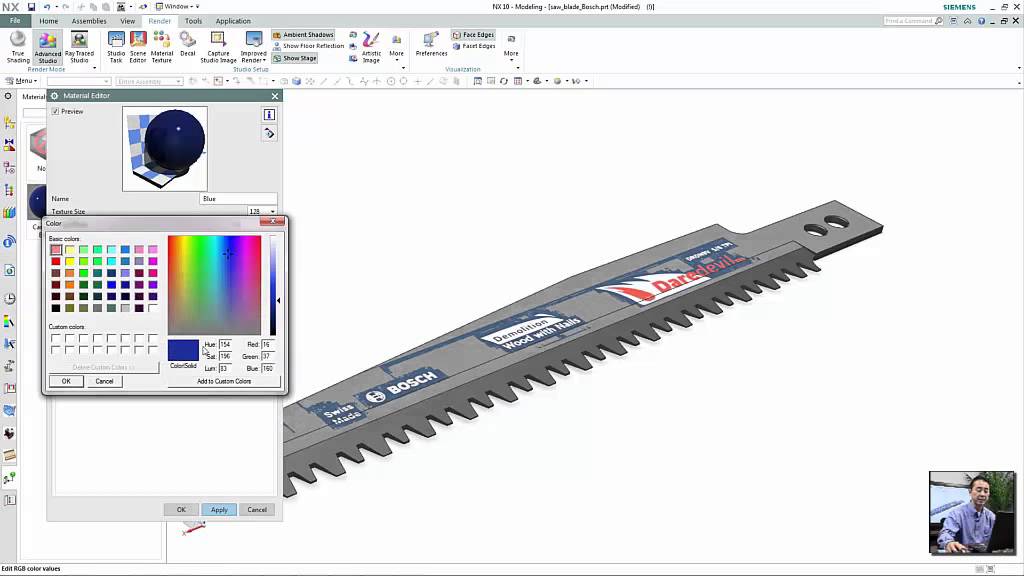The image size is (1024, 576).
Task: Click the arrow icon below the info button
Action: (x=269, y=133)
